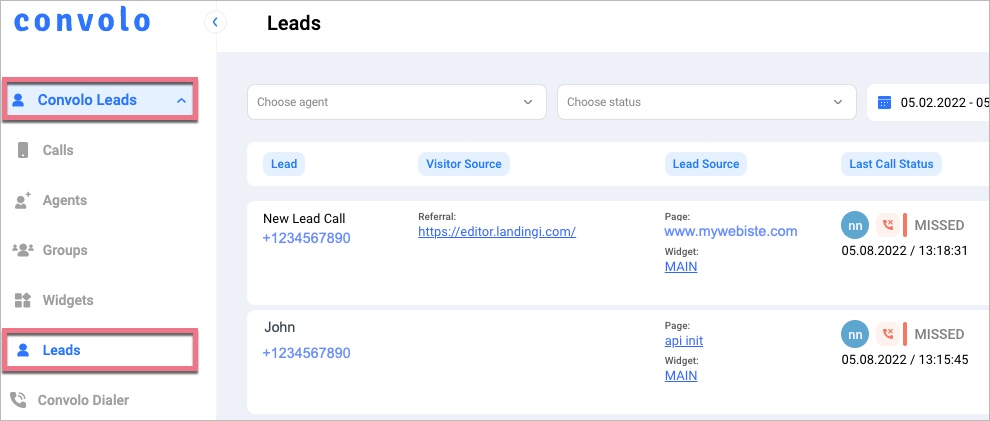
Task: Open the api init page link
Action: pyautogui.click(x=683, y=340)
